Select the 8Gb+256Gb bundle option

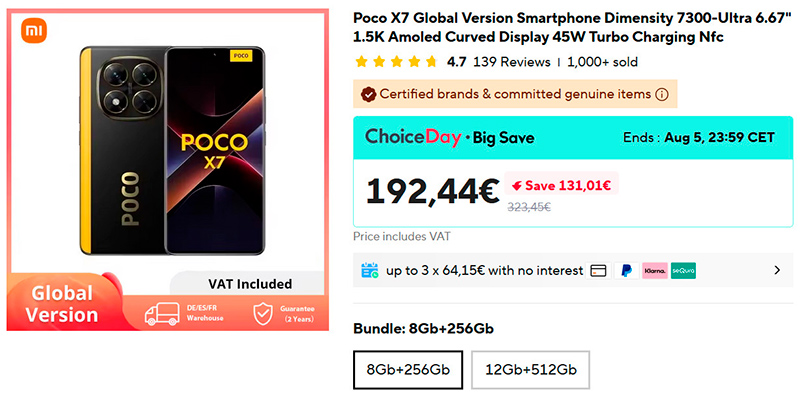tap(408, 370)
